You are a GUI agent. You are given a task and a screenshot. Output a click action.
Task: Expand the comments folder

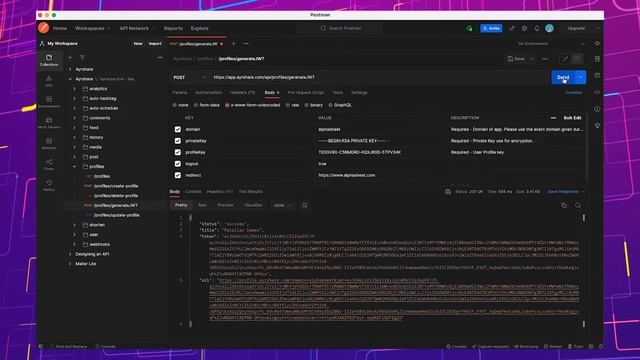point(75,118)
